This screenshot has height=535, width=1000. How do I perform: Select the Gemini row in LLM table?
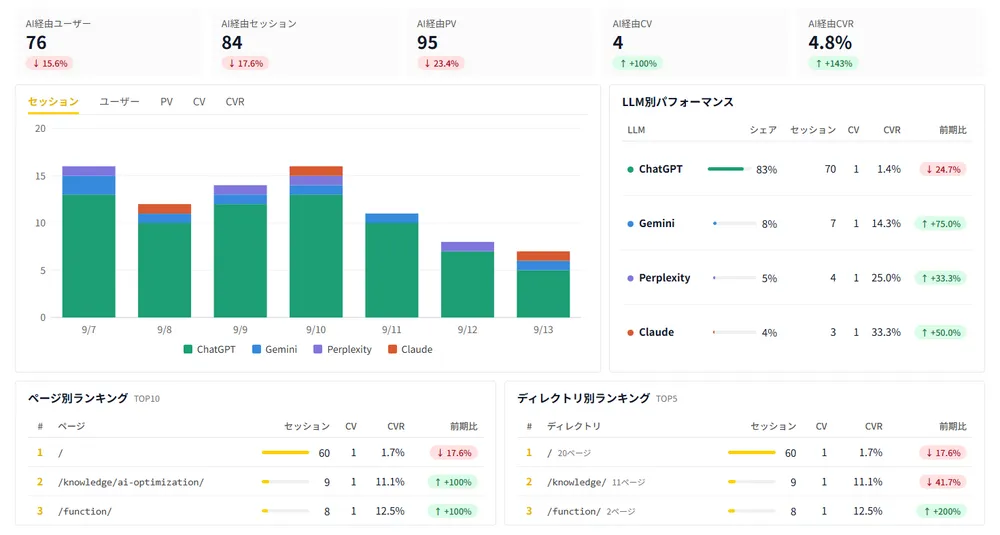click(x=797, y=223)
